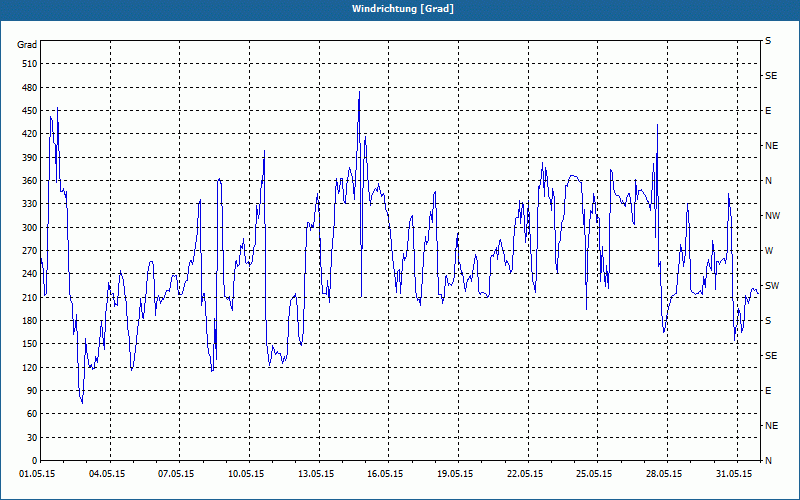Select the 240 y-axis value

29,274
